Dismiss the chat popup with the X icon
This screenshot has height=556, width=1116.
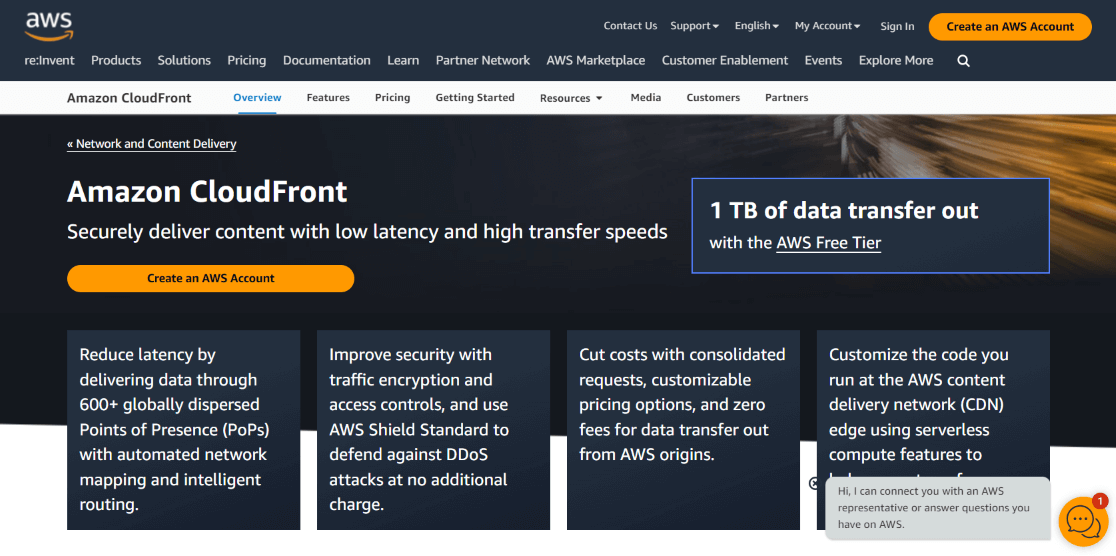pos(815,483)
